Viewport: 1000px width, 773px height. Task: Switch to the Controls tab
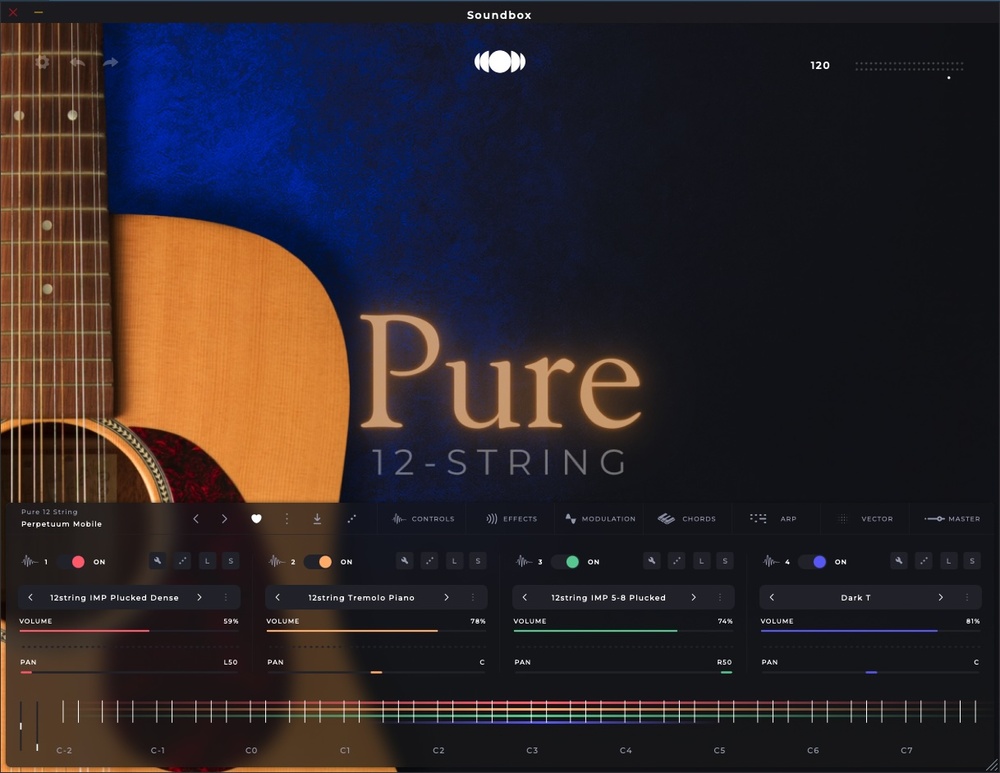point(423,519)
